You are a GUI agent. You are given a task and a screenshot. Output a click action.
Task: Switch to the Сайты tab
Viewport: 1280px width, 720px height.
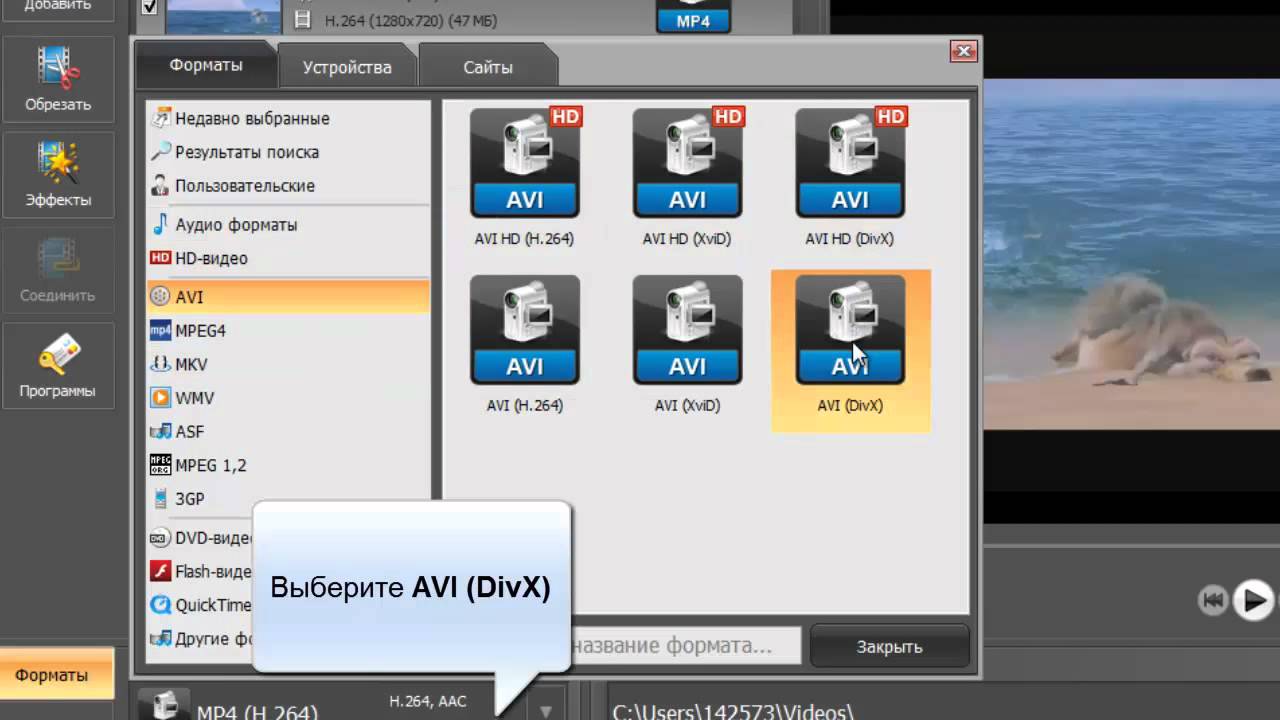point(488,67)
